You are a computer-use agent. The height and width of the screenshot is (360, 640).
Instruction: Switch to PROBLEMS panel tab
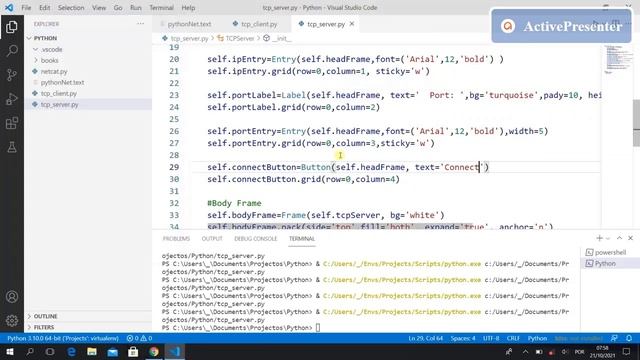pyautogui.click(x=176, y=239)
